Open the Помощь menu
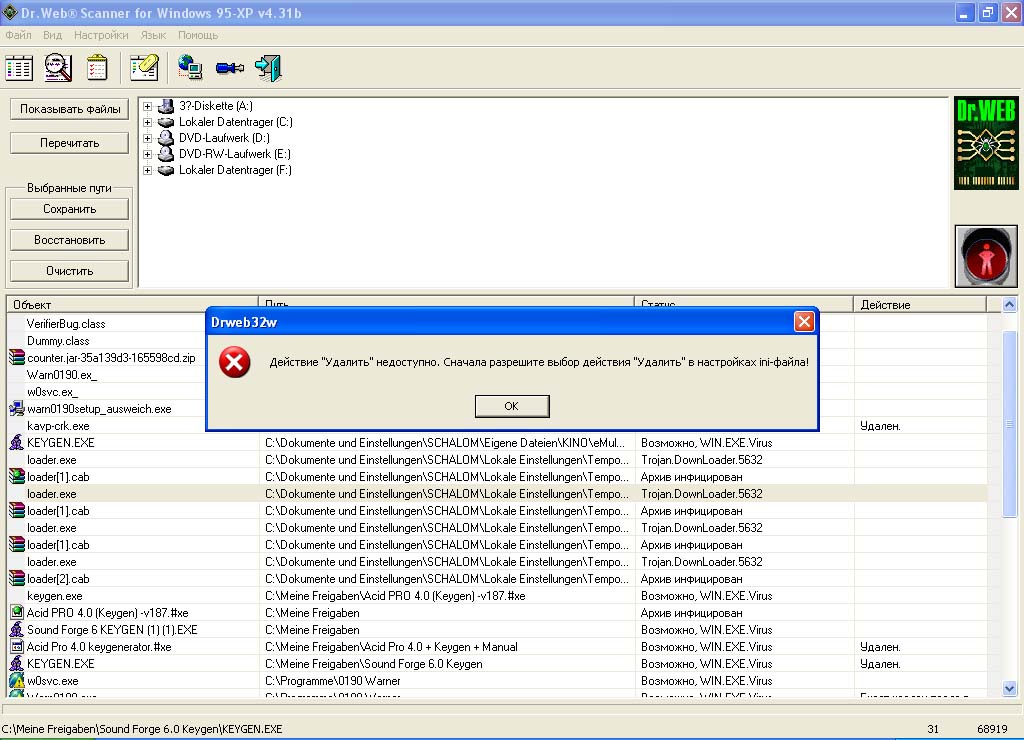The height and width of the screenshot is (740, 1024). [198, 35]
